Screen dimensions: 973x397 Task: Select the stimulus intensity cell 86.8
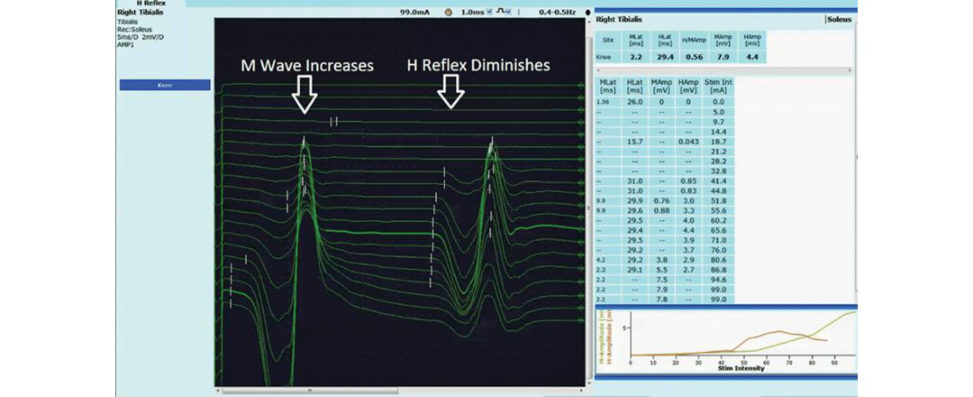(x=719, y=270)
